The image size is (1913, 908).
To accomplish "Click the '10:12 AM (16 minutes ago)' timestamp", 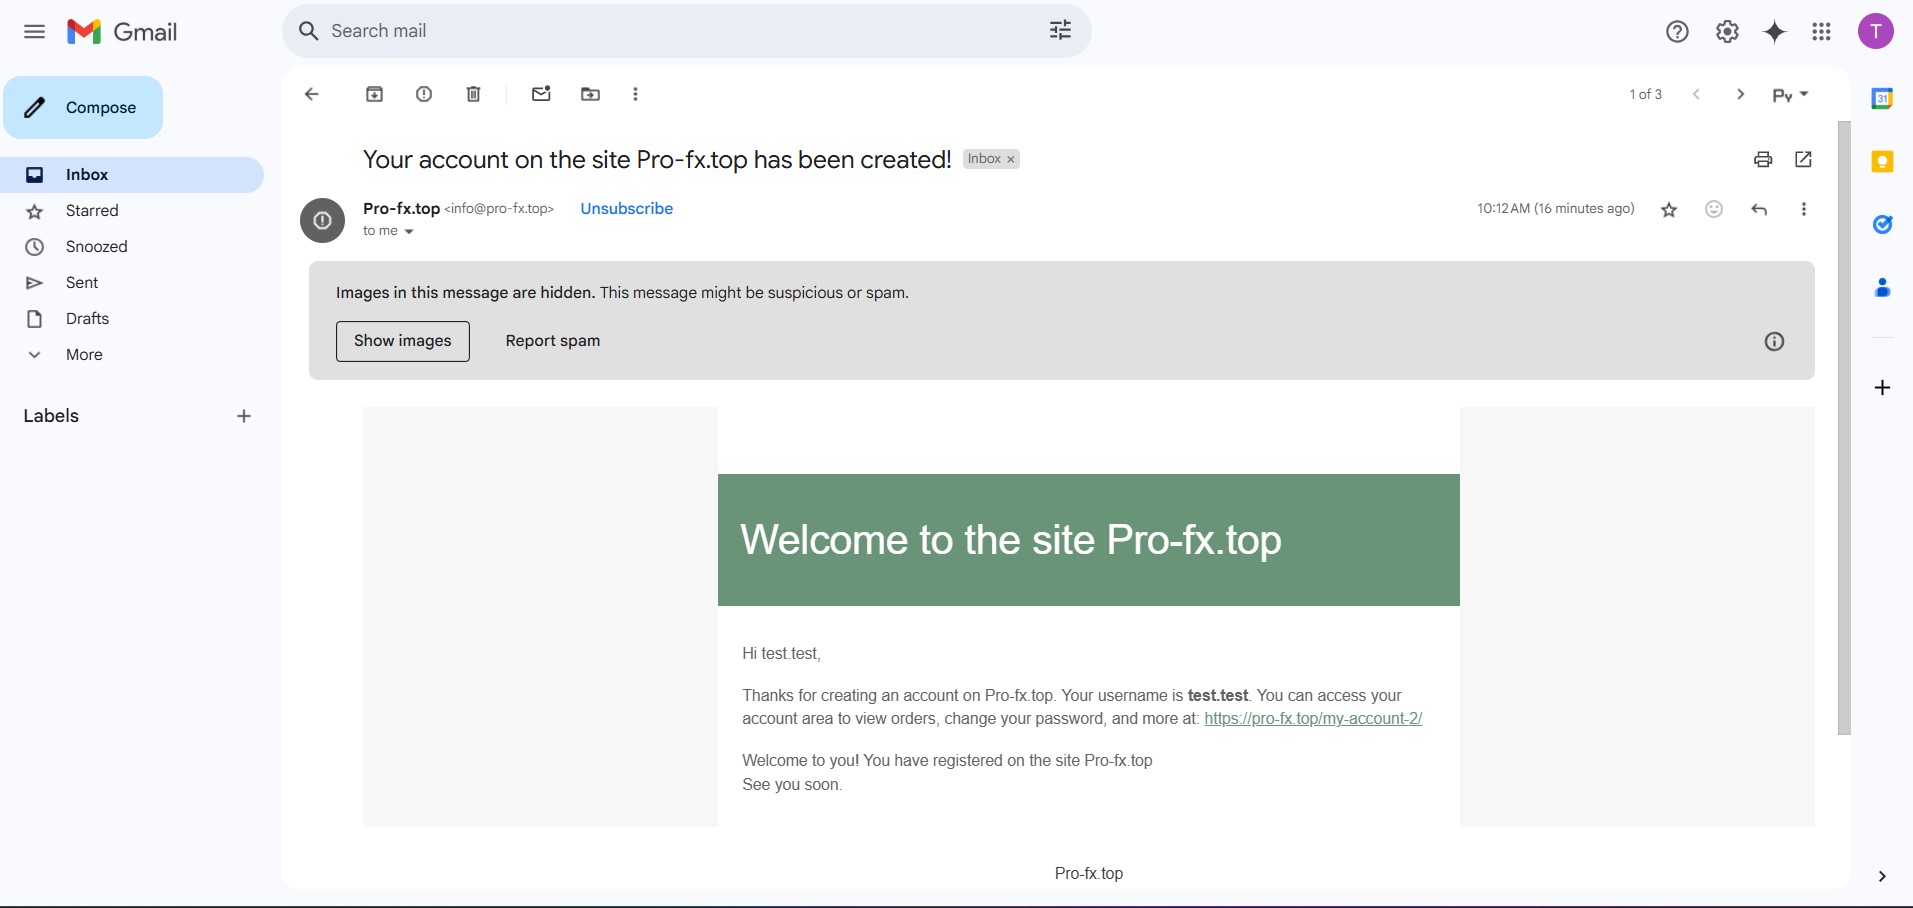I will (1556, 209).
